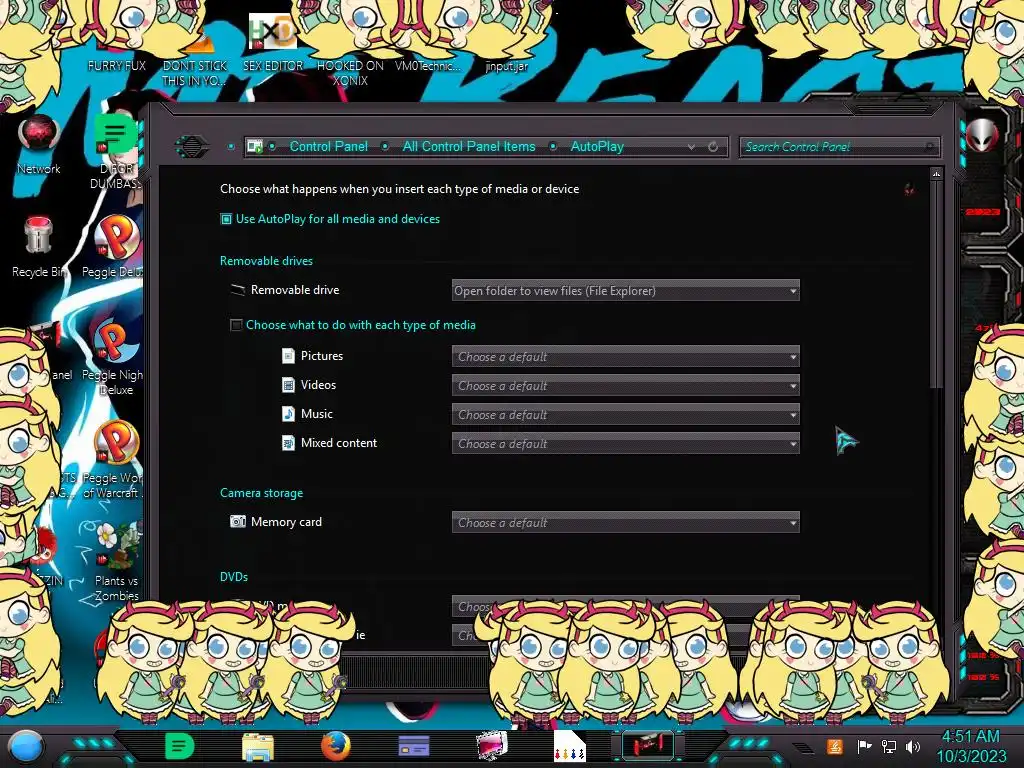
Task: Expand the address bar history chevron
Action: point(691,147)
